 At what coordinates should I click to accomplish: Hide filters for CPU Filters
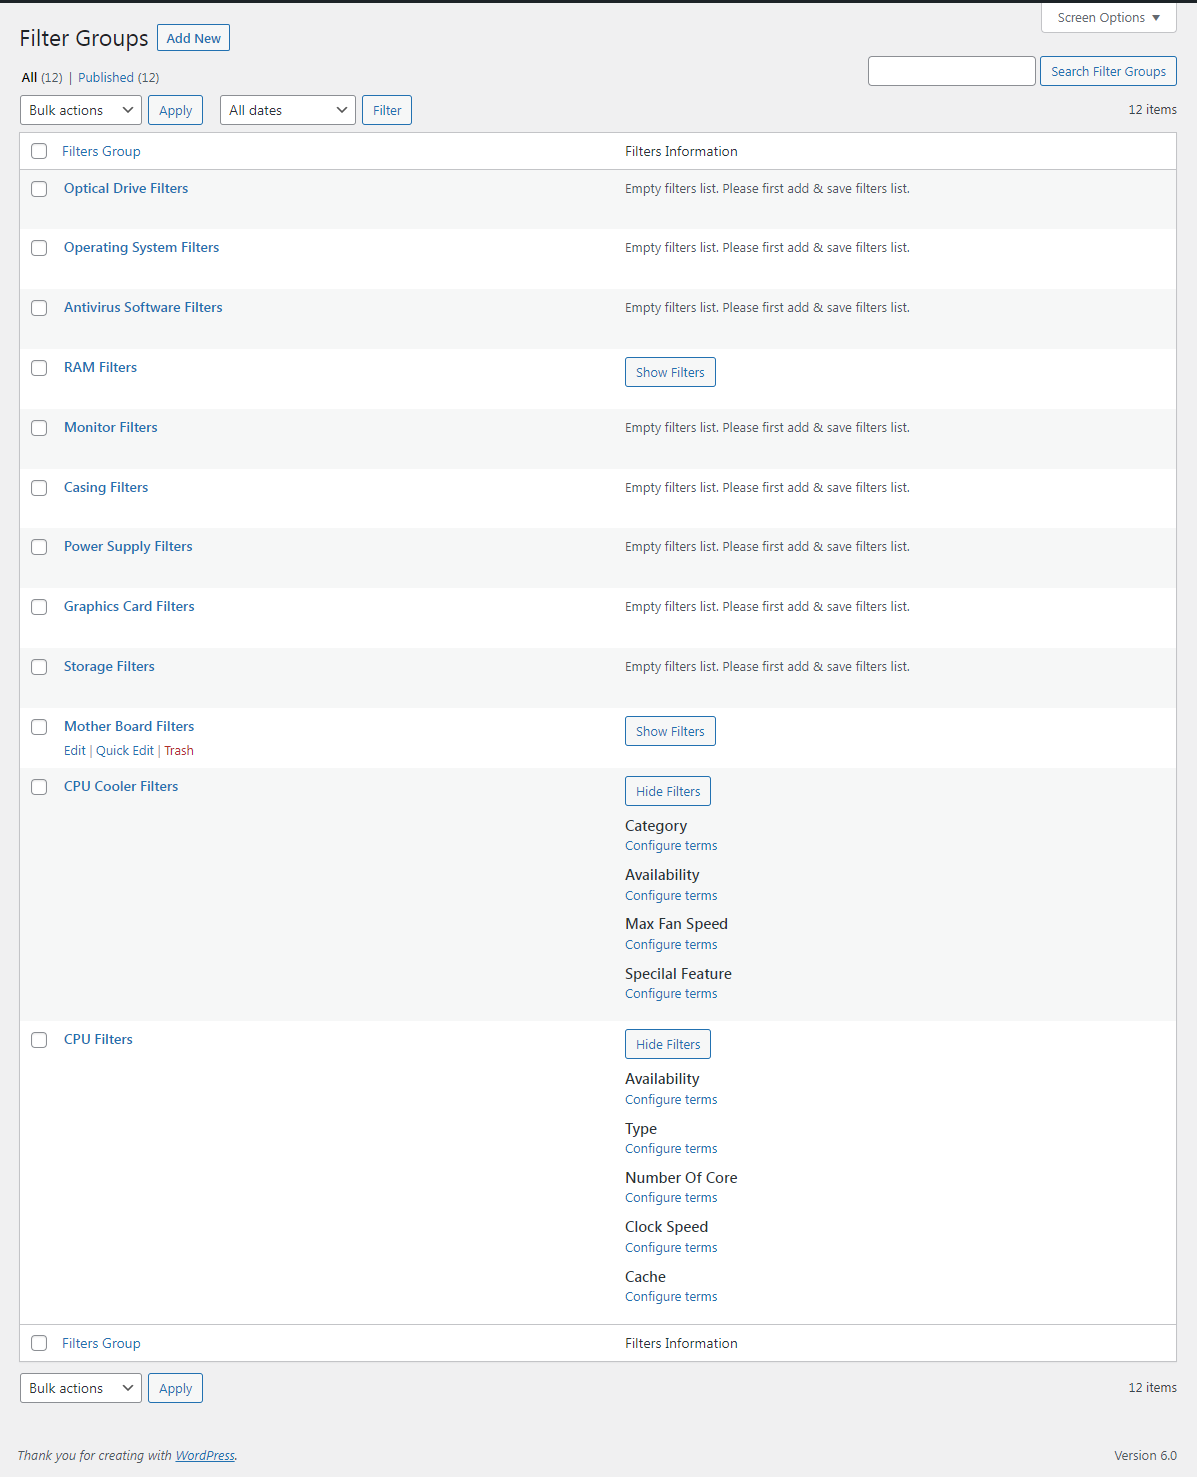tap(668, 1044)
